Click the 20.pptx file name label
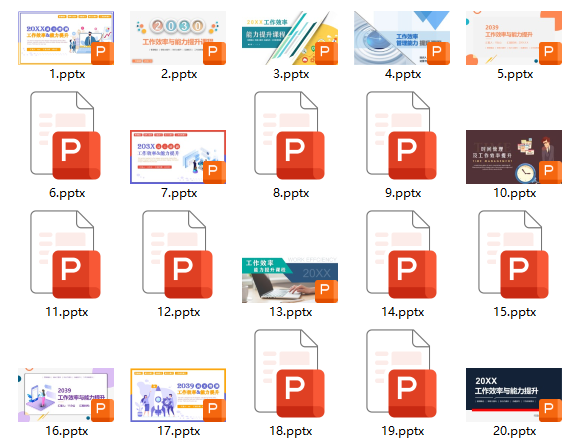569x445 pixels. tap(515, 431)
